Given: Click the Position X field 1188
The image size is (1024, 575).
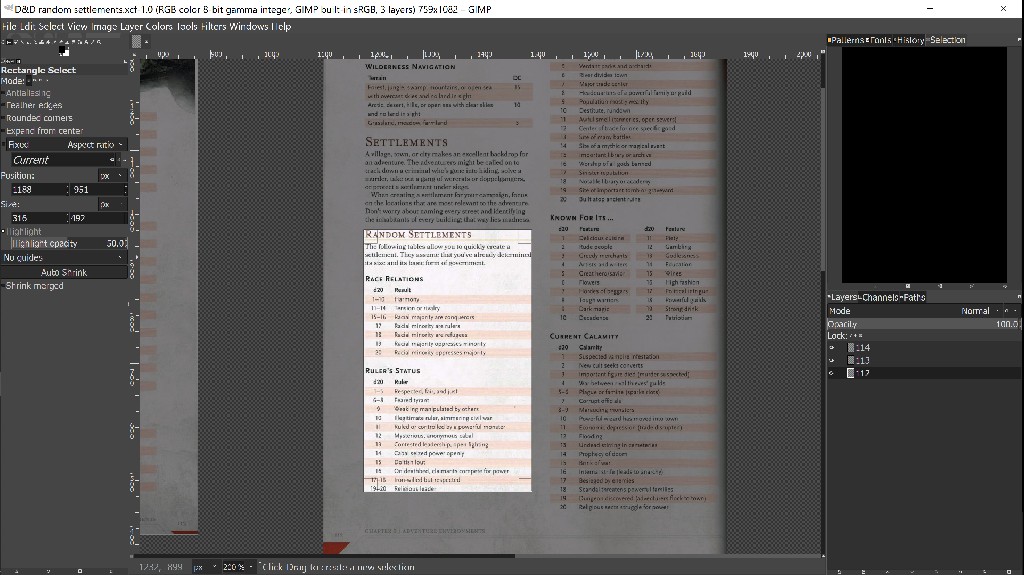Looking at the screenshot, I should 39,189.
